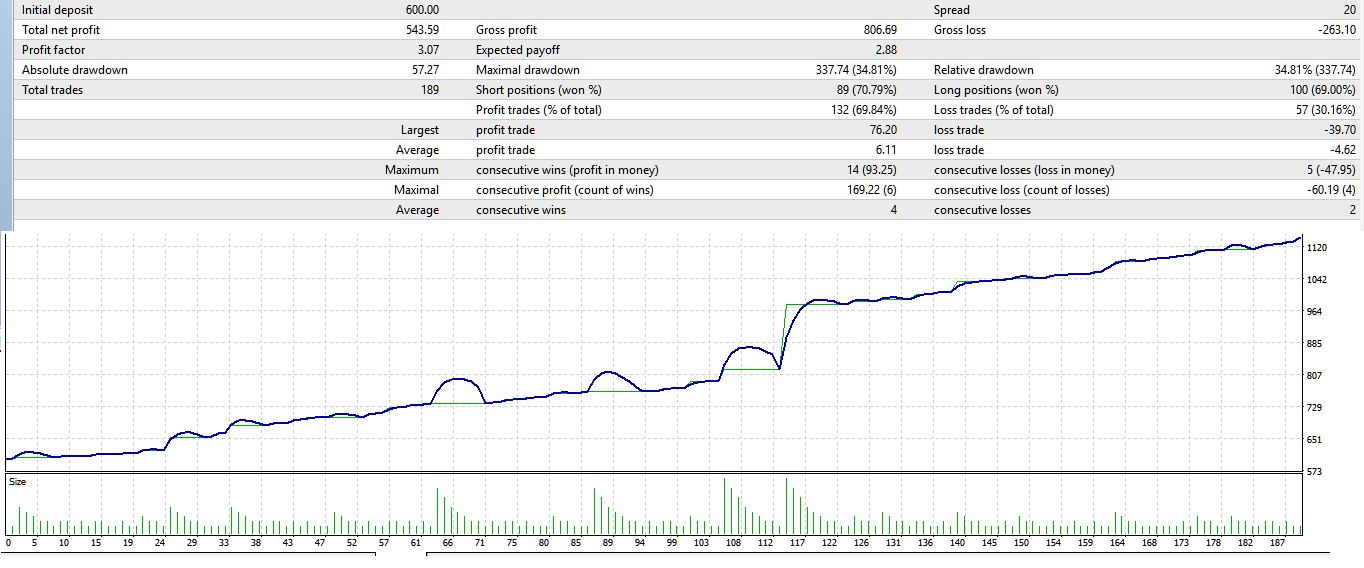The image size is (1364, 568).
Task: Select the spread value 20
Action: tap(1349, 10)
